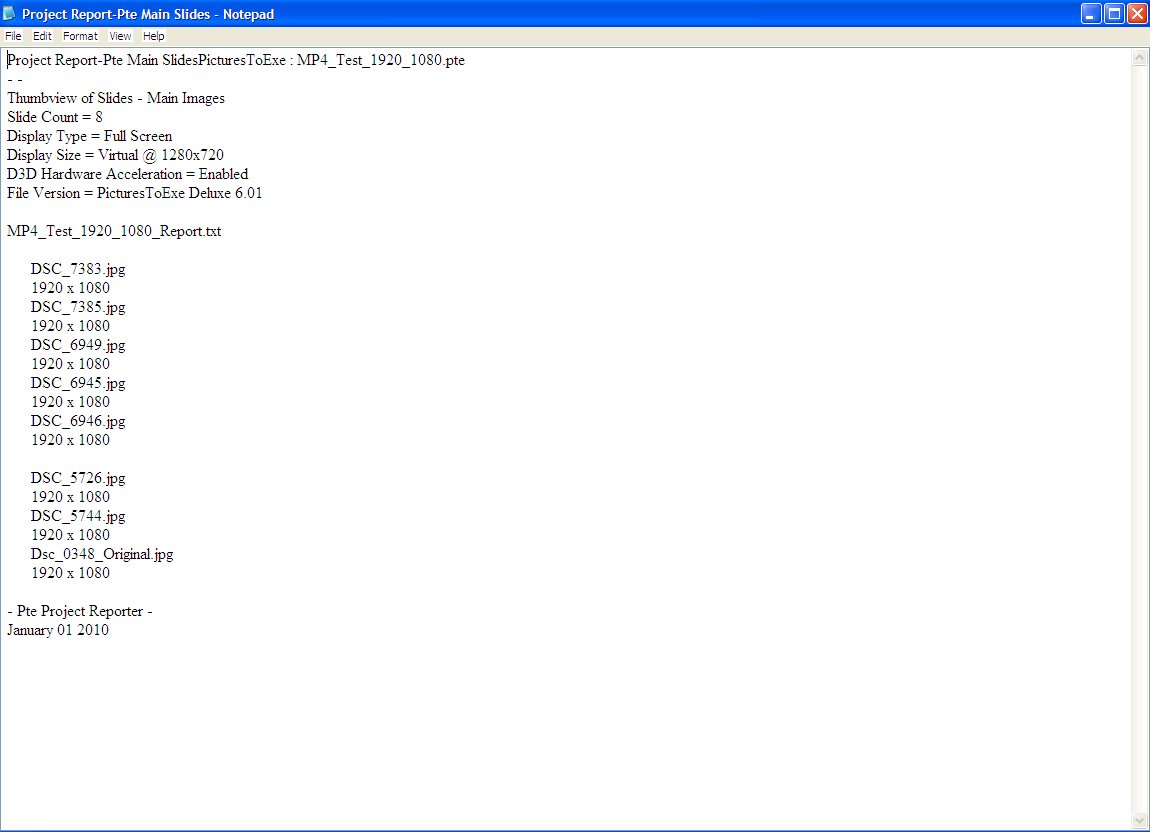Image resolution: width=1150 pixels, height=832 pixels.
Task: Click the 'MP4_Test_1920_1080_Report.txt' line
Action: pos(114,232)
